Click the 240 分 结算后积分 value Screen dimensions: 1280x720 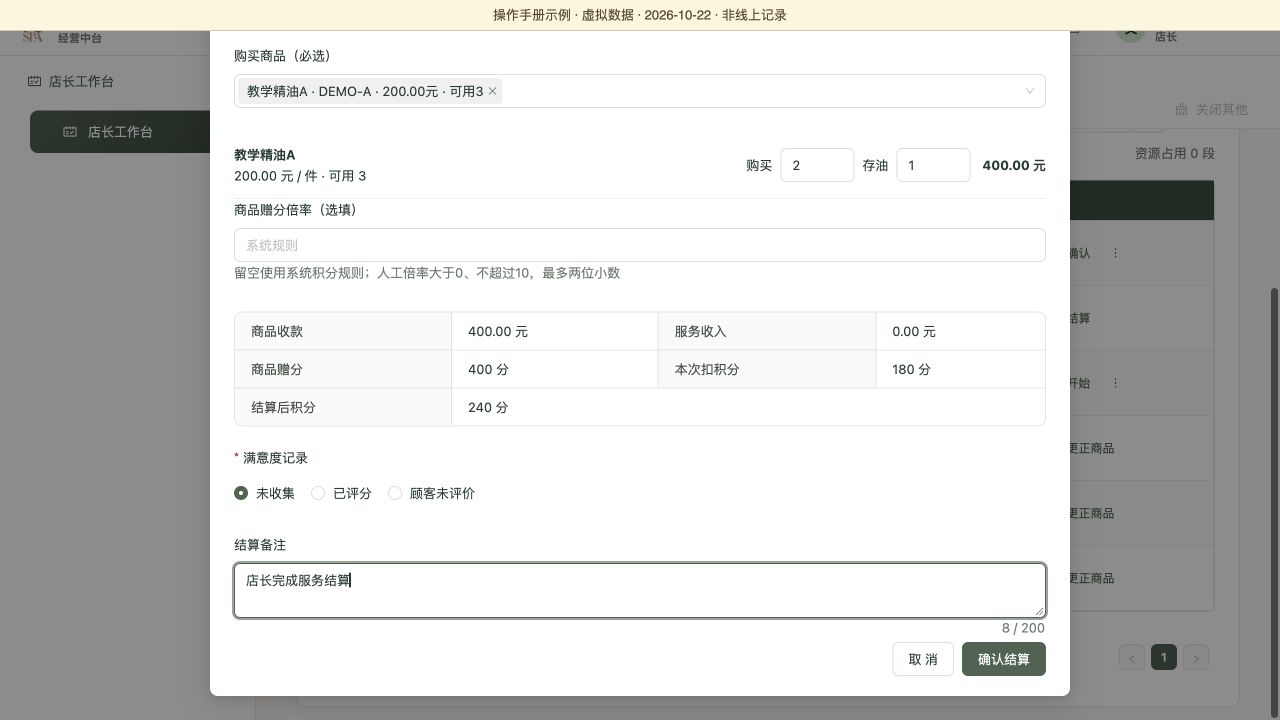tap(488, 407)
